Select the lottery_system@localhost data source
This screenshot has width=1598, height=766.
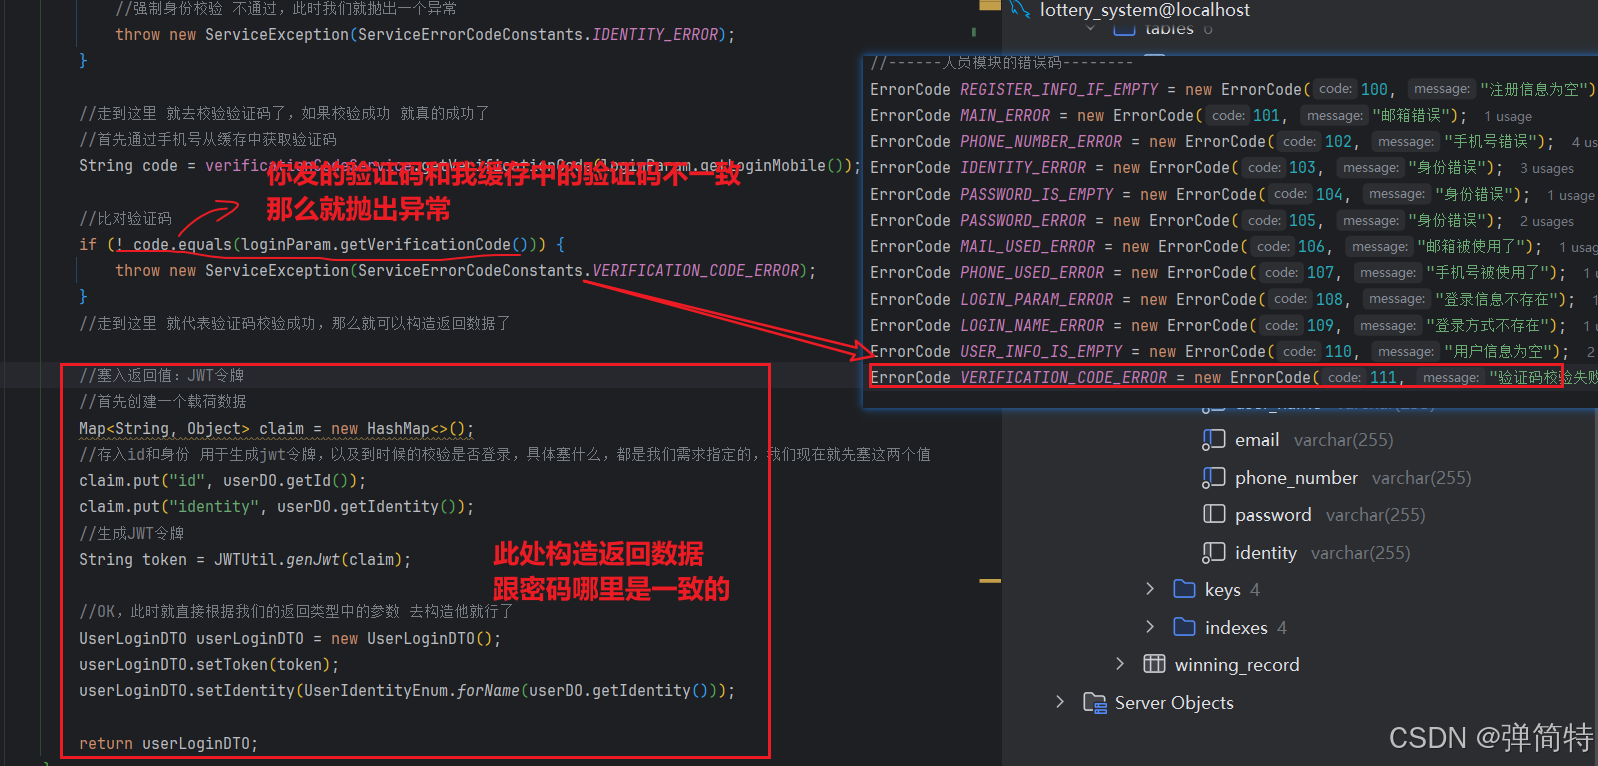coord(1144,10)
